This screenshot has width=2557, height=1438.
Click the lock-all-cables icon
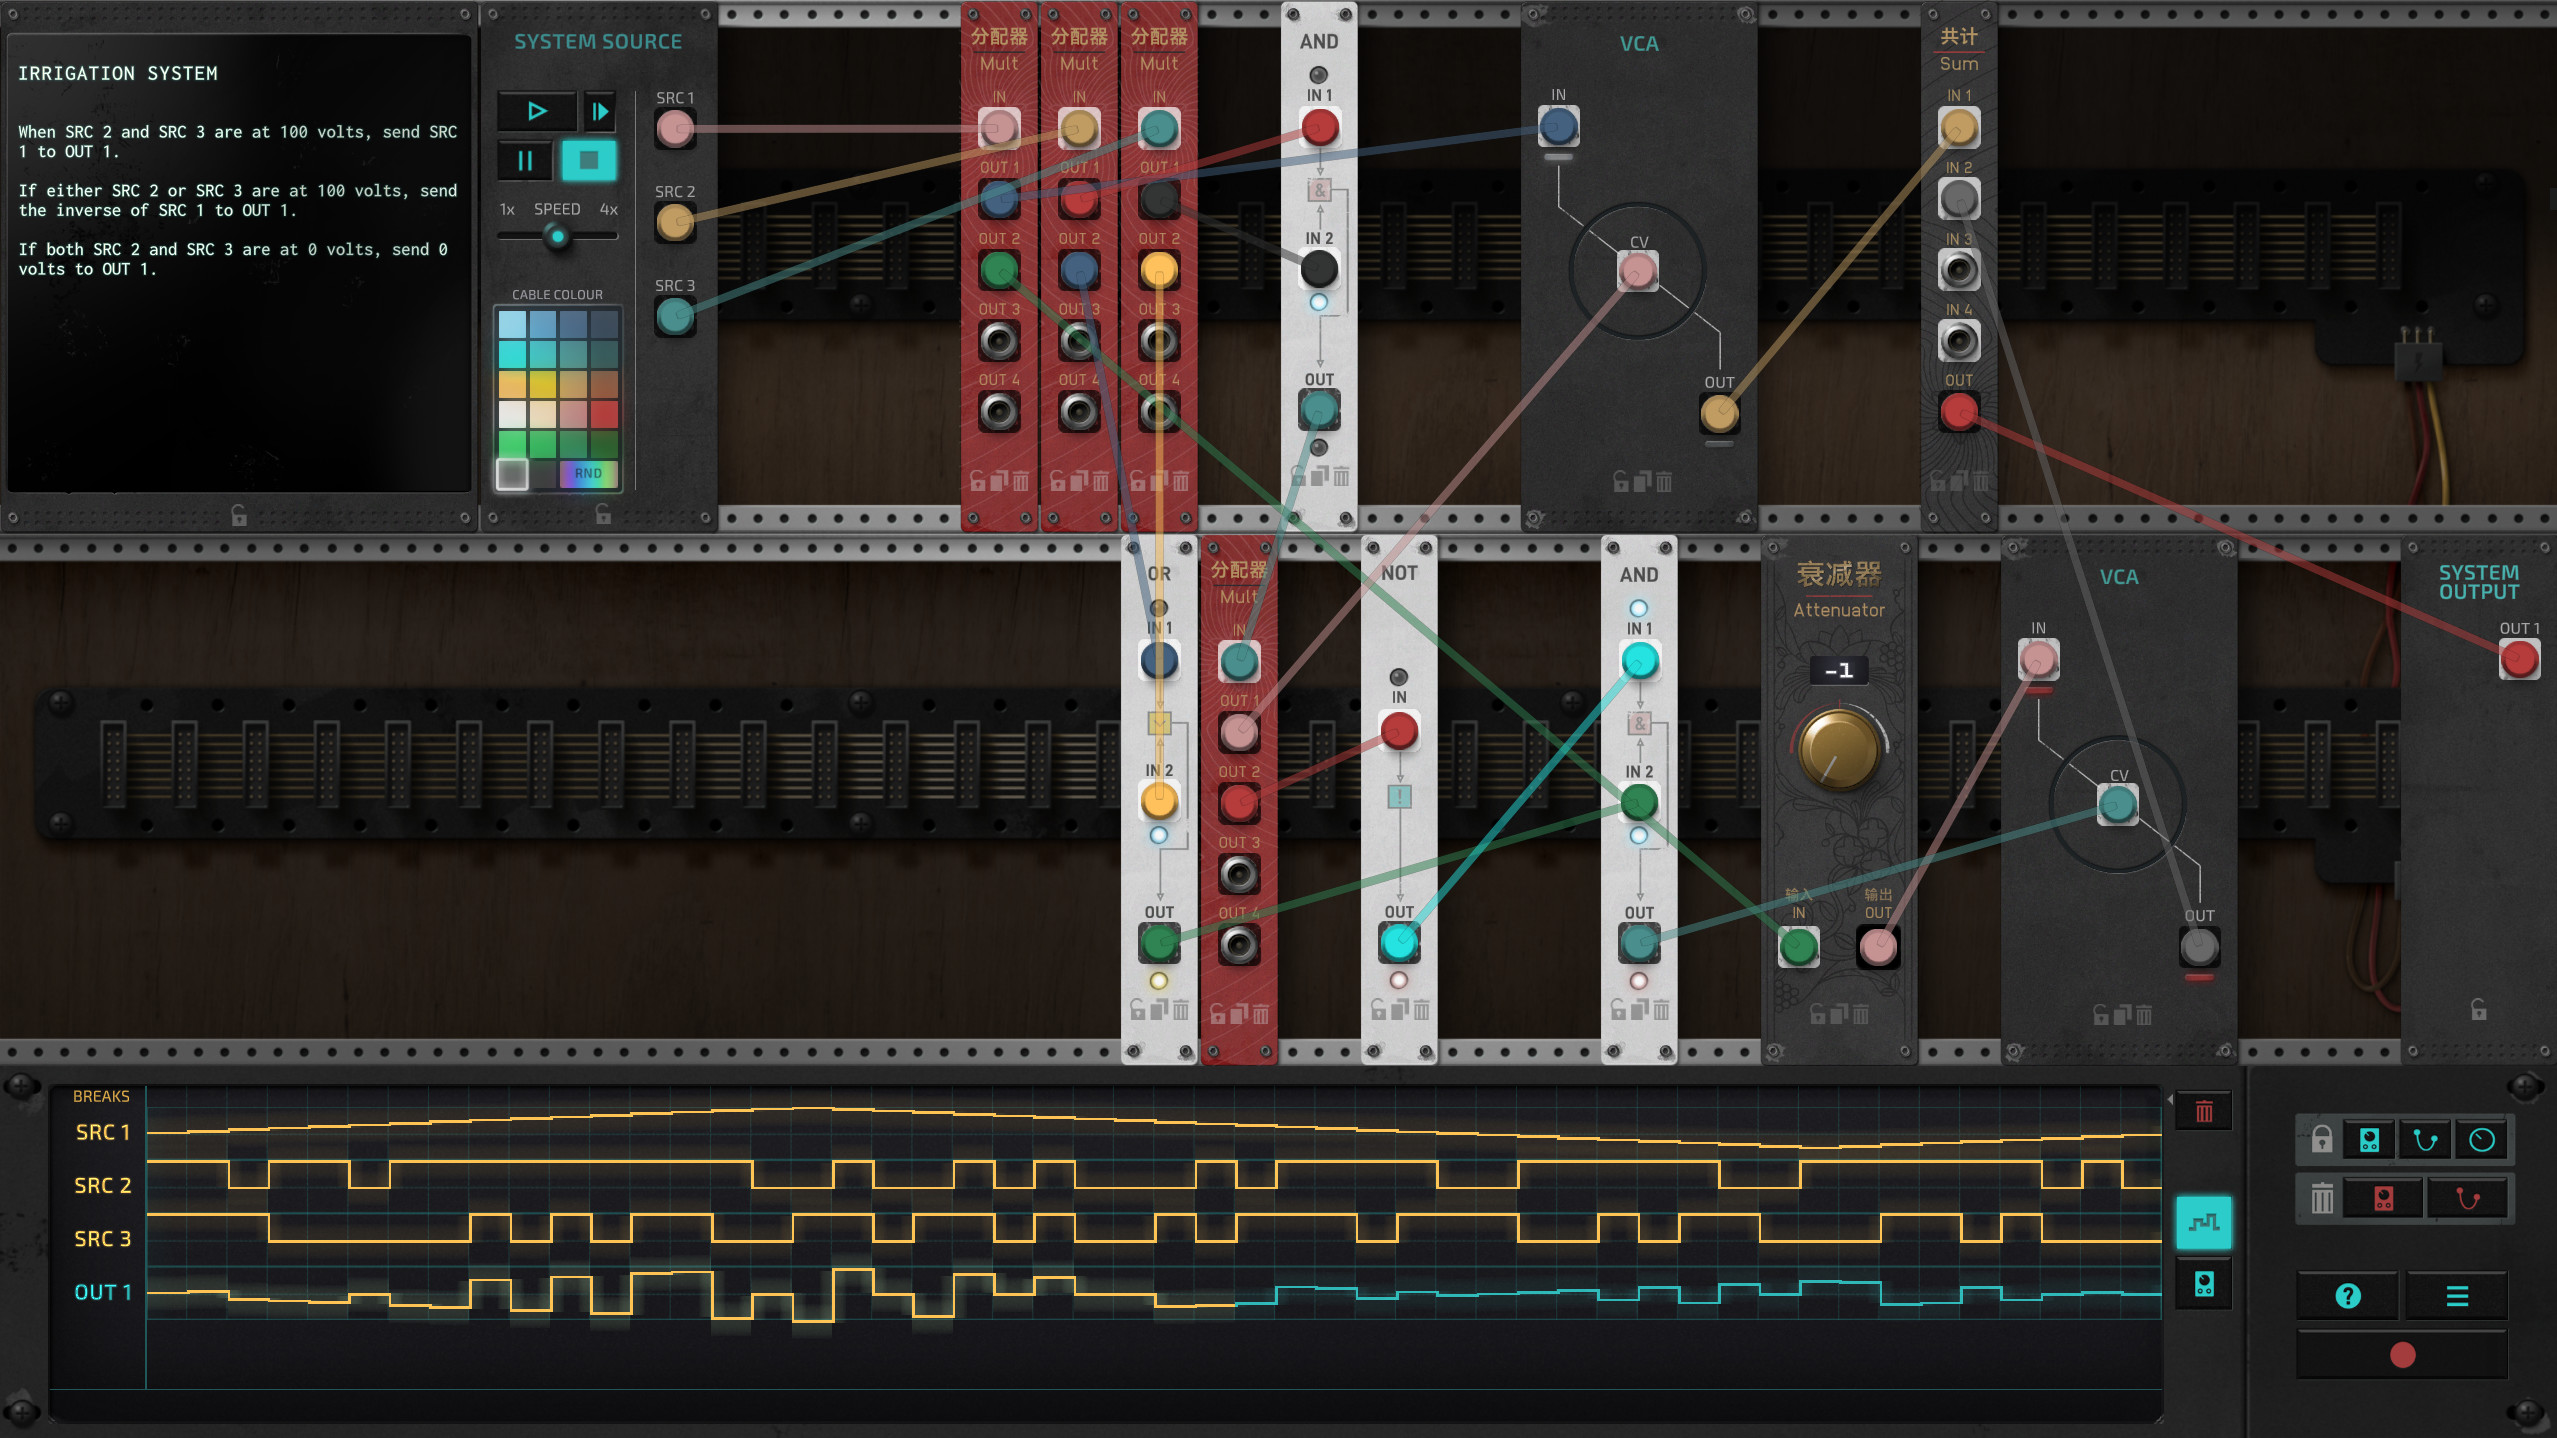pos(2425,1139)
